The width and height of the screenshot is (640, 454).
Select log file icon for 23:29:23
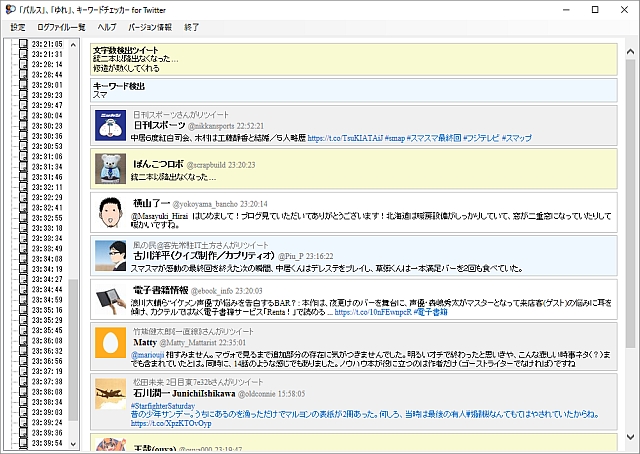click(23, 95)
